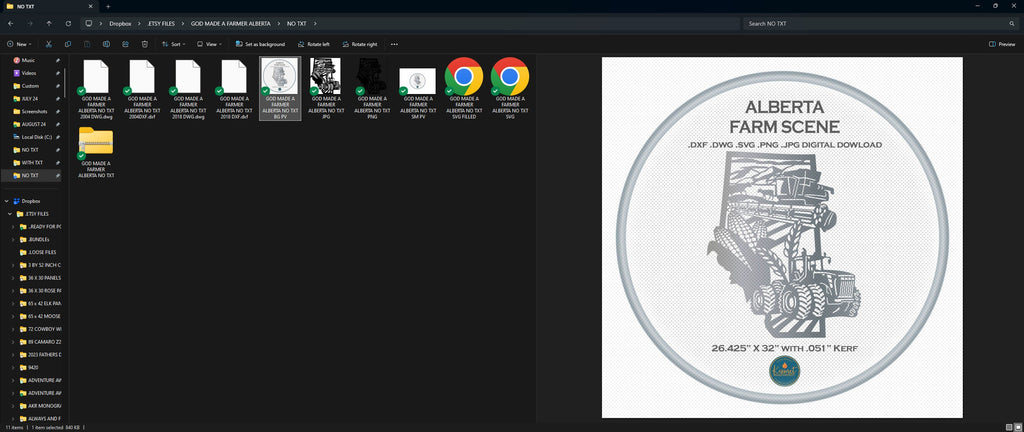Expand the .BUNDLEs folder in tree
Viewport: 1024px width, 432px height.
(14, 239)
